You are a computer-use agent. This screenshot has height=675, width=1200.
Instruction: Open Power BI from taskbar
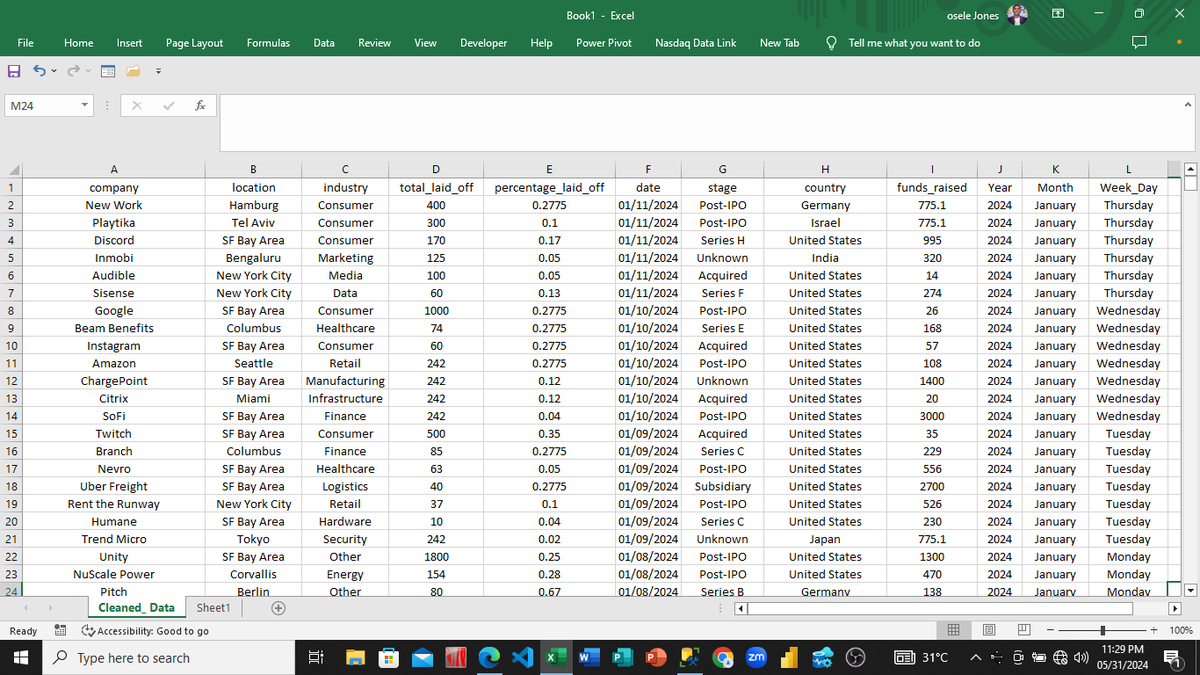(789, 657)
